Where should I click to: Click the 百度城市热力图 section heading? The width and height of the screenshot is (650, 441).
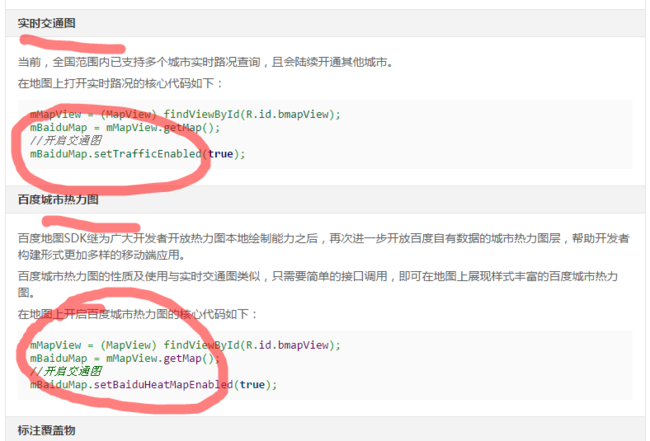58,199
